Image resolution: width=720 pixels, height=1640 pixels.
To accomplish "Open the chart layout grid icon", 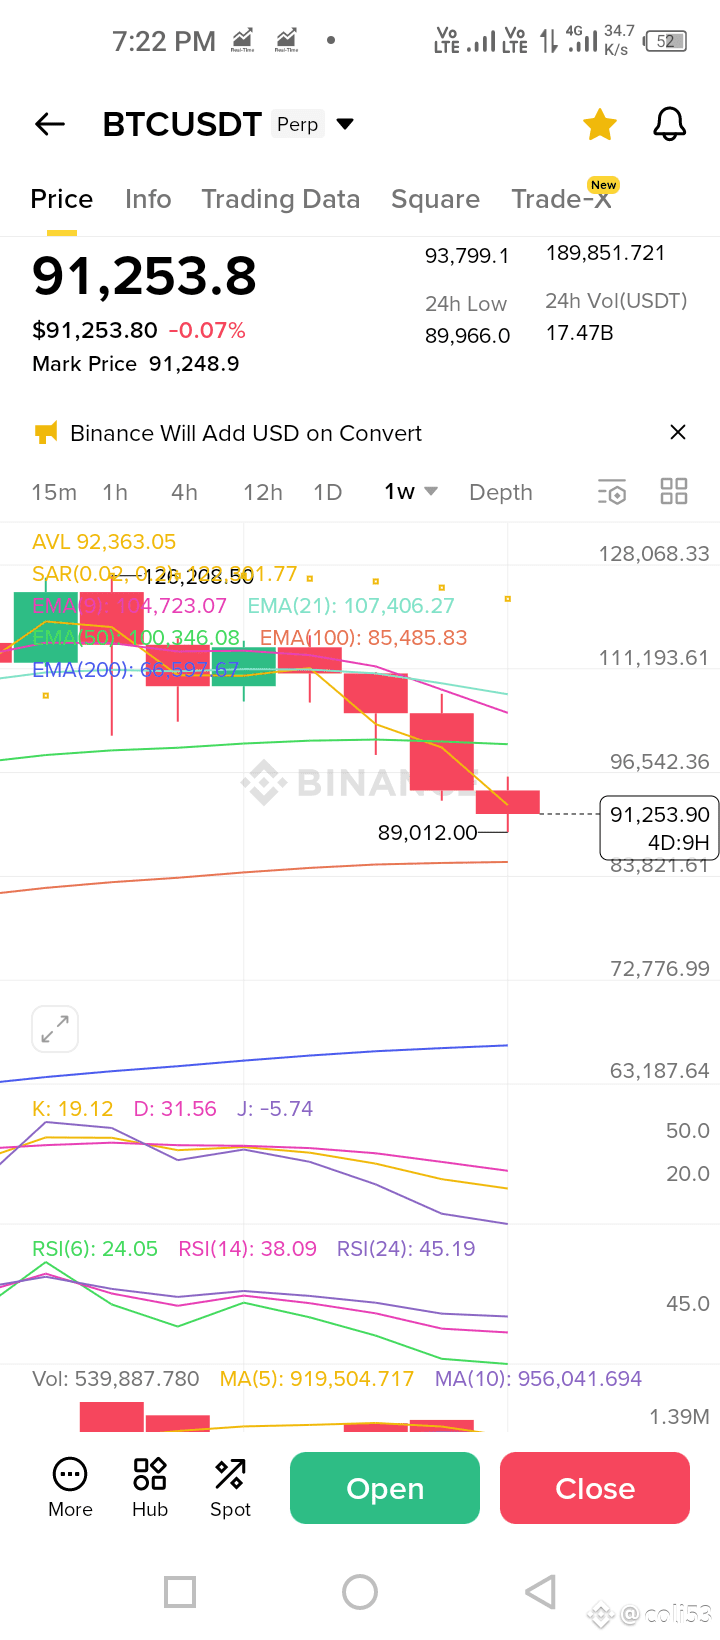I will click(674, 491).
